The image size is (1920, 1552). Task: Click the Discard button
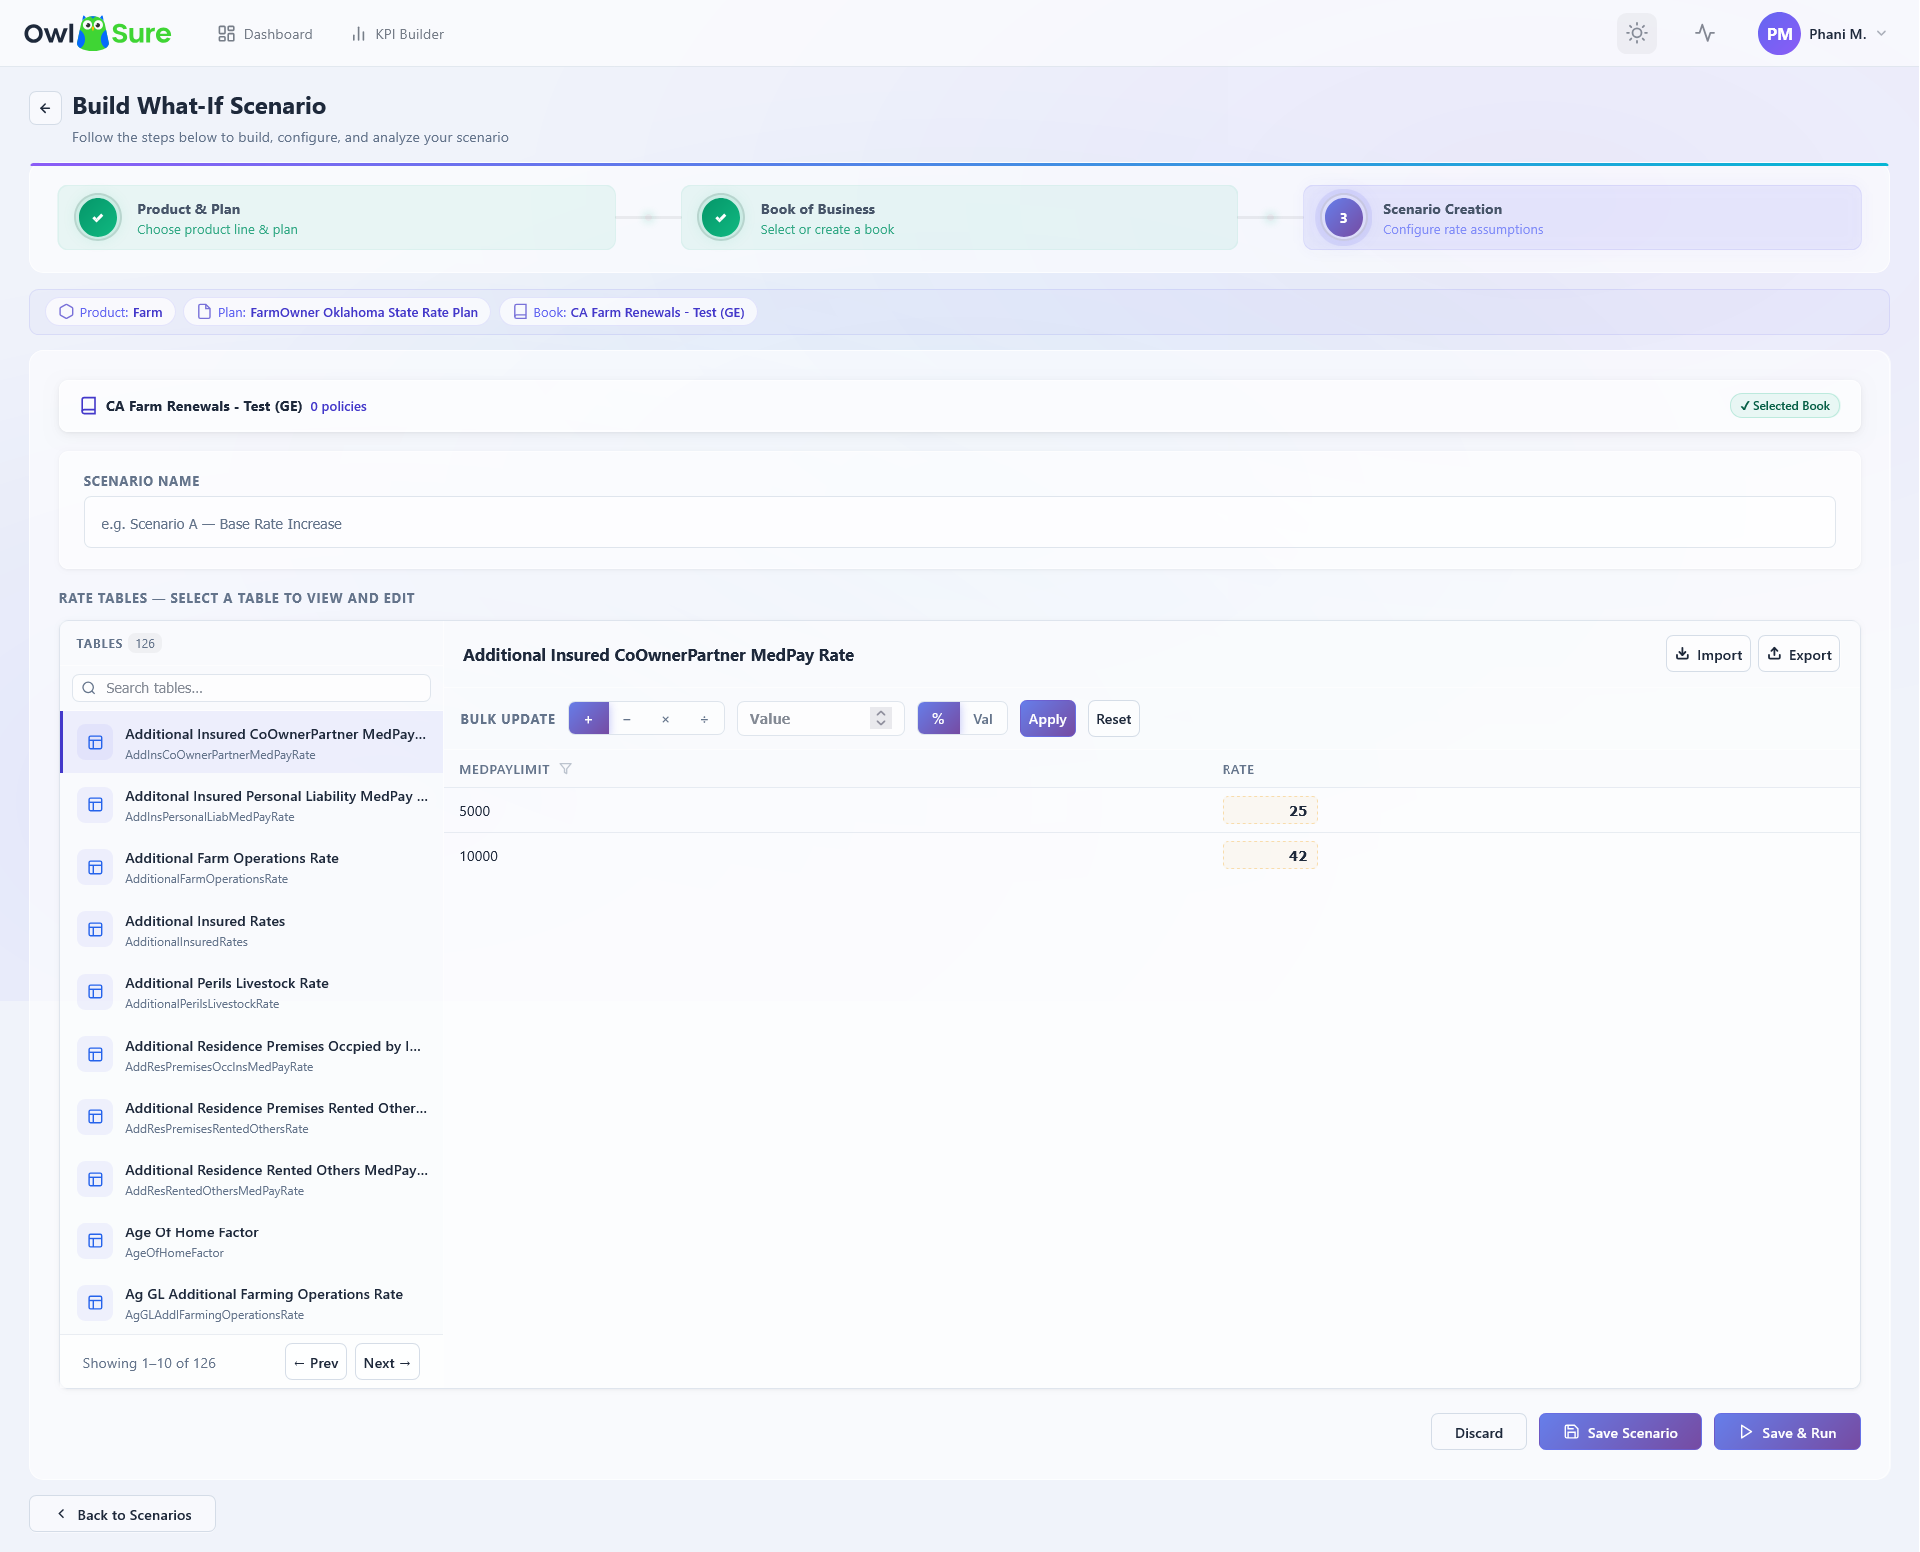pos(1478,1432)
